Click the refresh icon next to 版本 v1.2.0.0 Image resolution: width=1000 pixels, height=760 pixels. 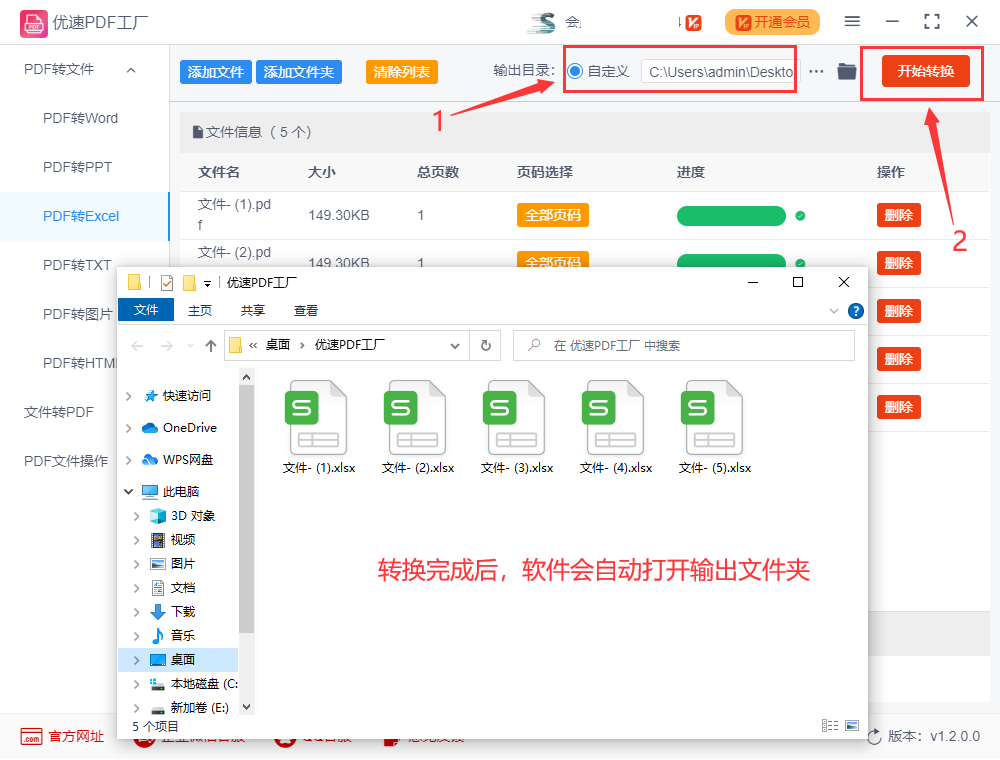coord(876,737)
